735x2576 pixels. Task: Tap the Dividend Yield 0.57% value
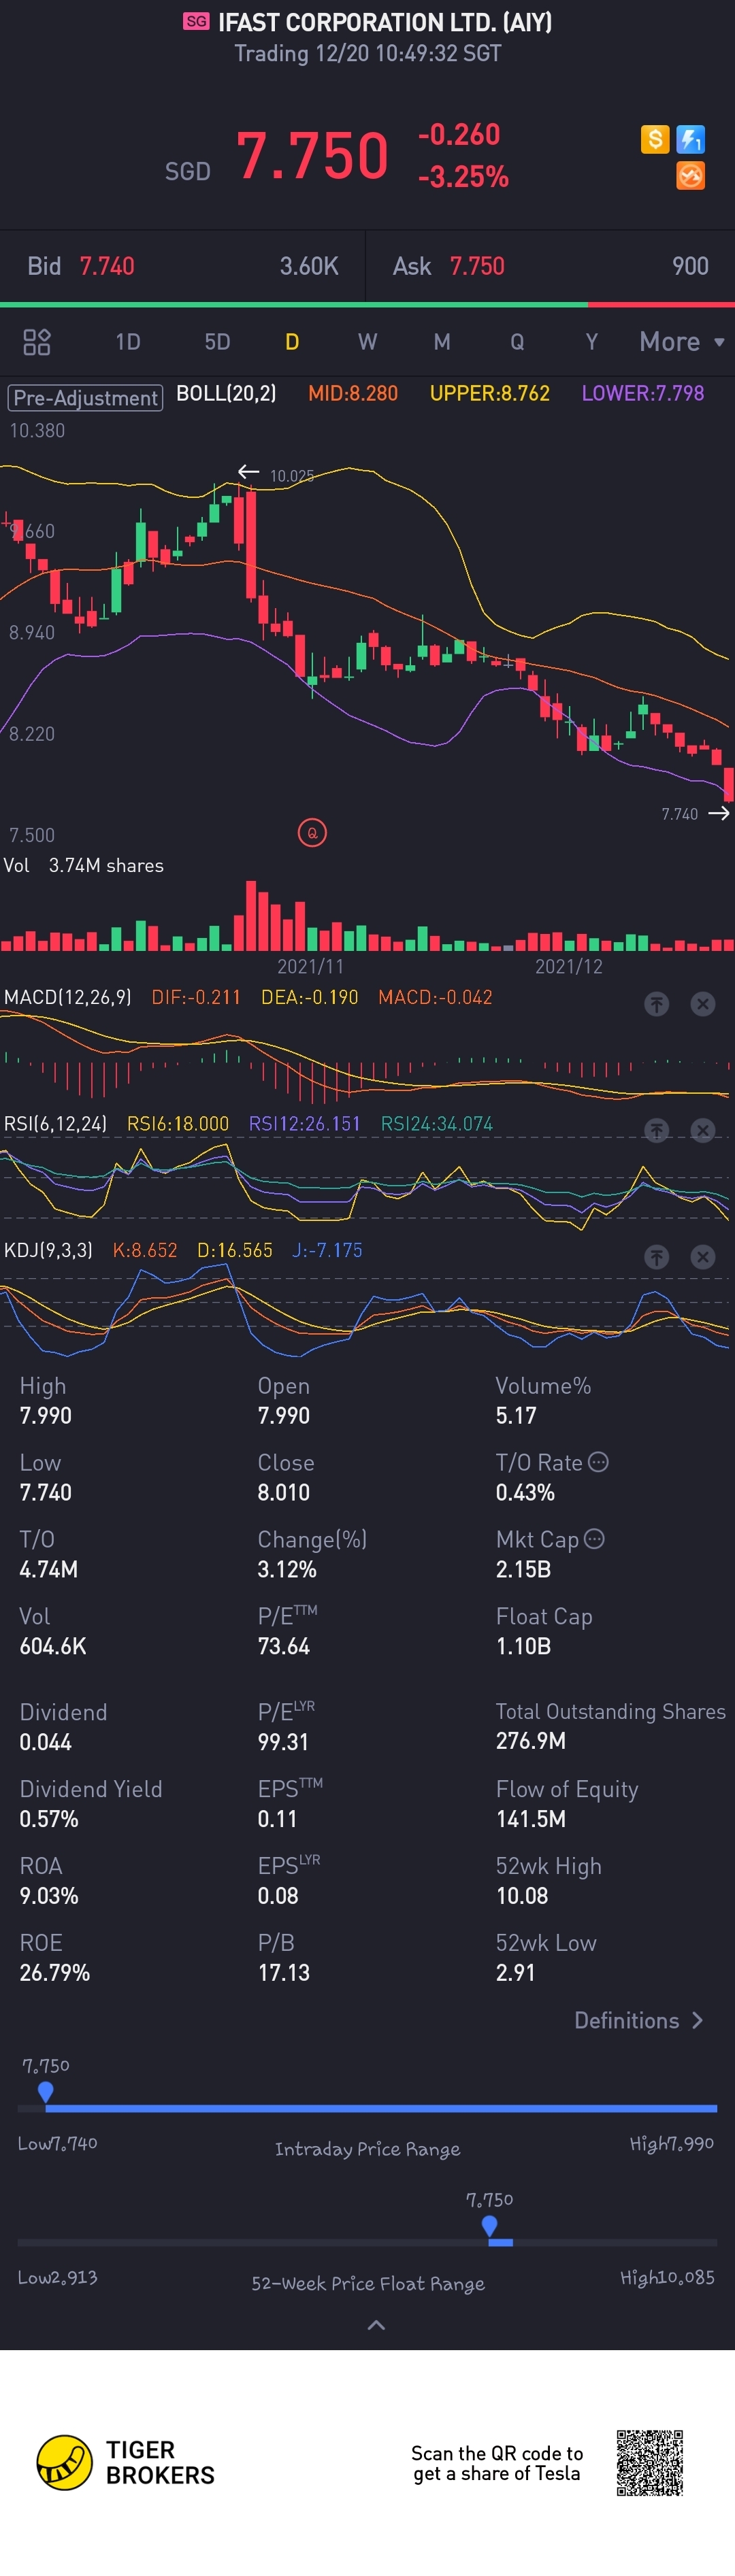tap(49, 1818)
